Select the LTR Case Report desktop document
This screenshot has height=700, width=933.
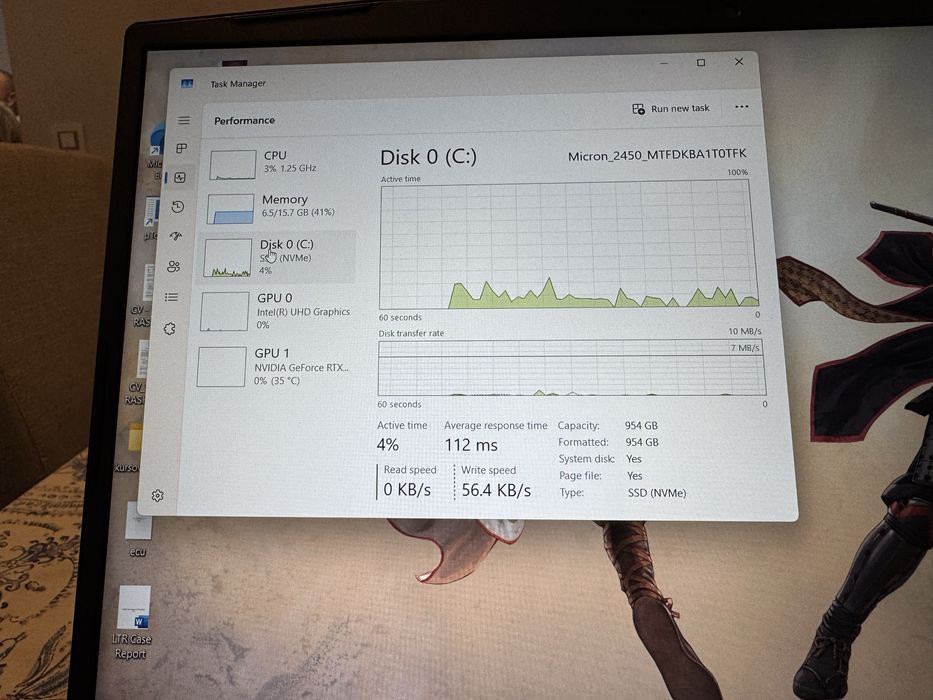(133, 623)
